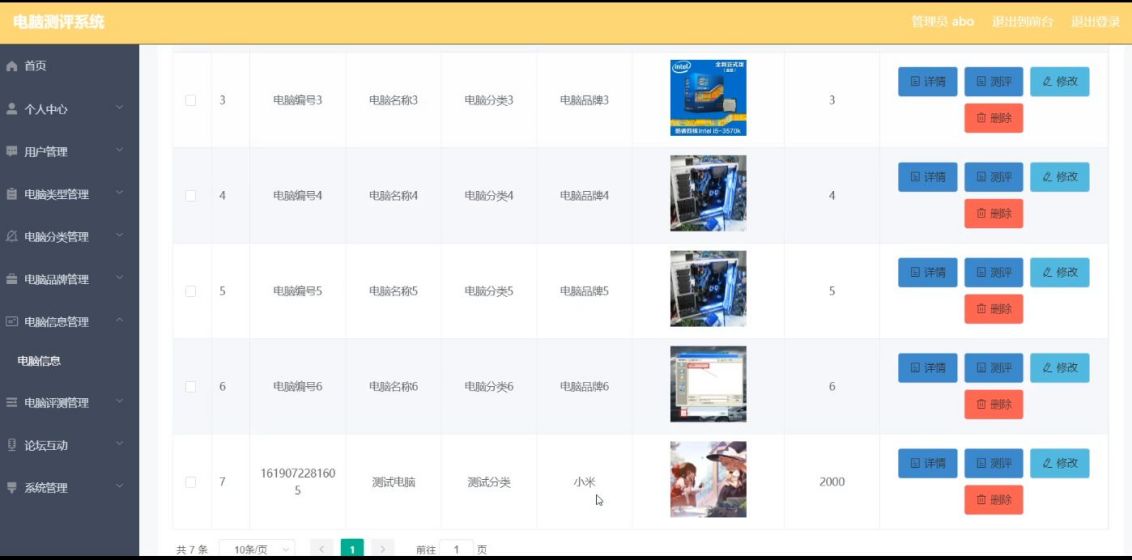Click 测评 button for 测试电脑 row
Viewport: 1132px width, 560px height.
(x=993, y=463)
